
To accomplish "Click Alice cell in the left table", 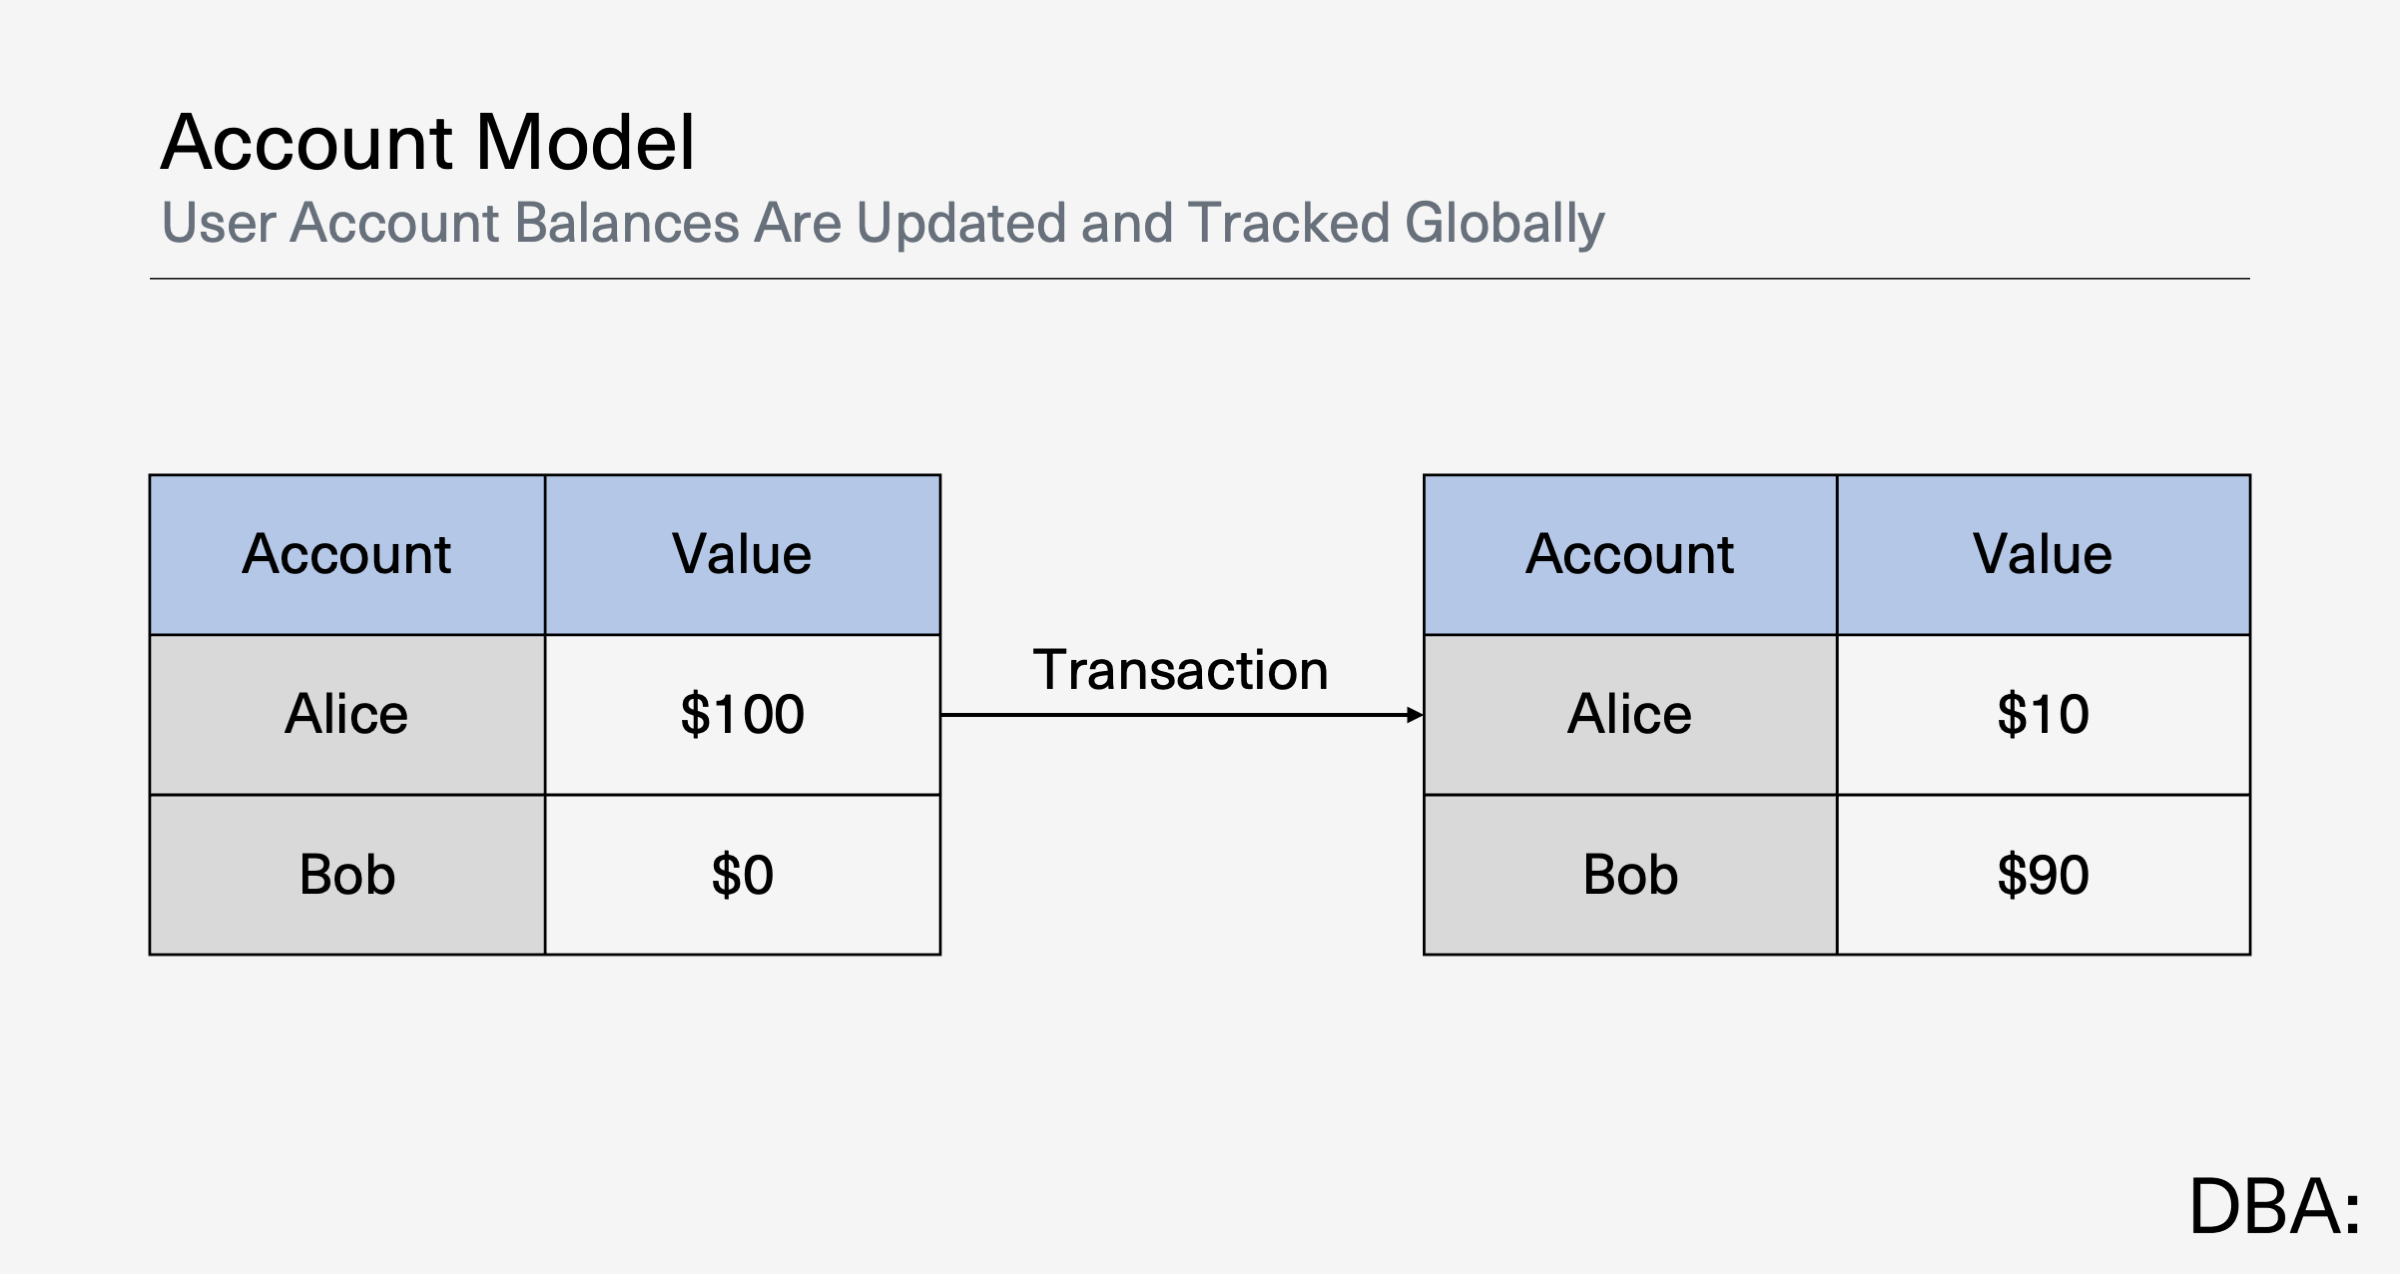I will (347, 715).
